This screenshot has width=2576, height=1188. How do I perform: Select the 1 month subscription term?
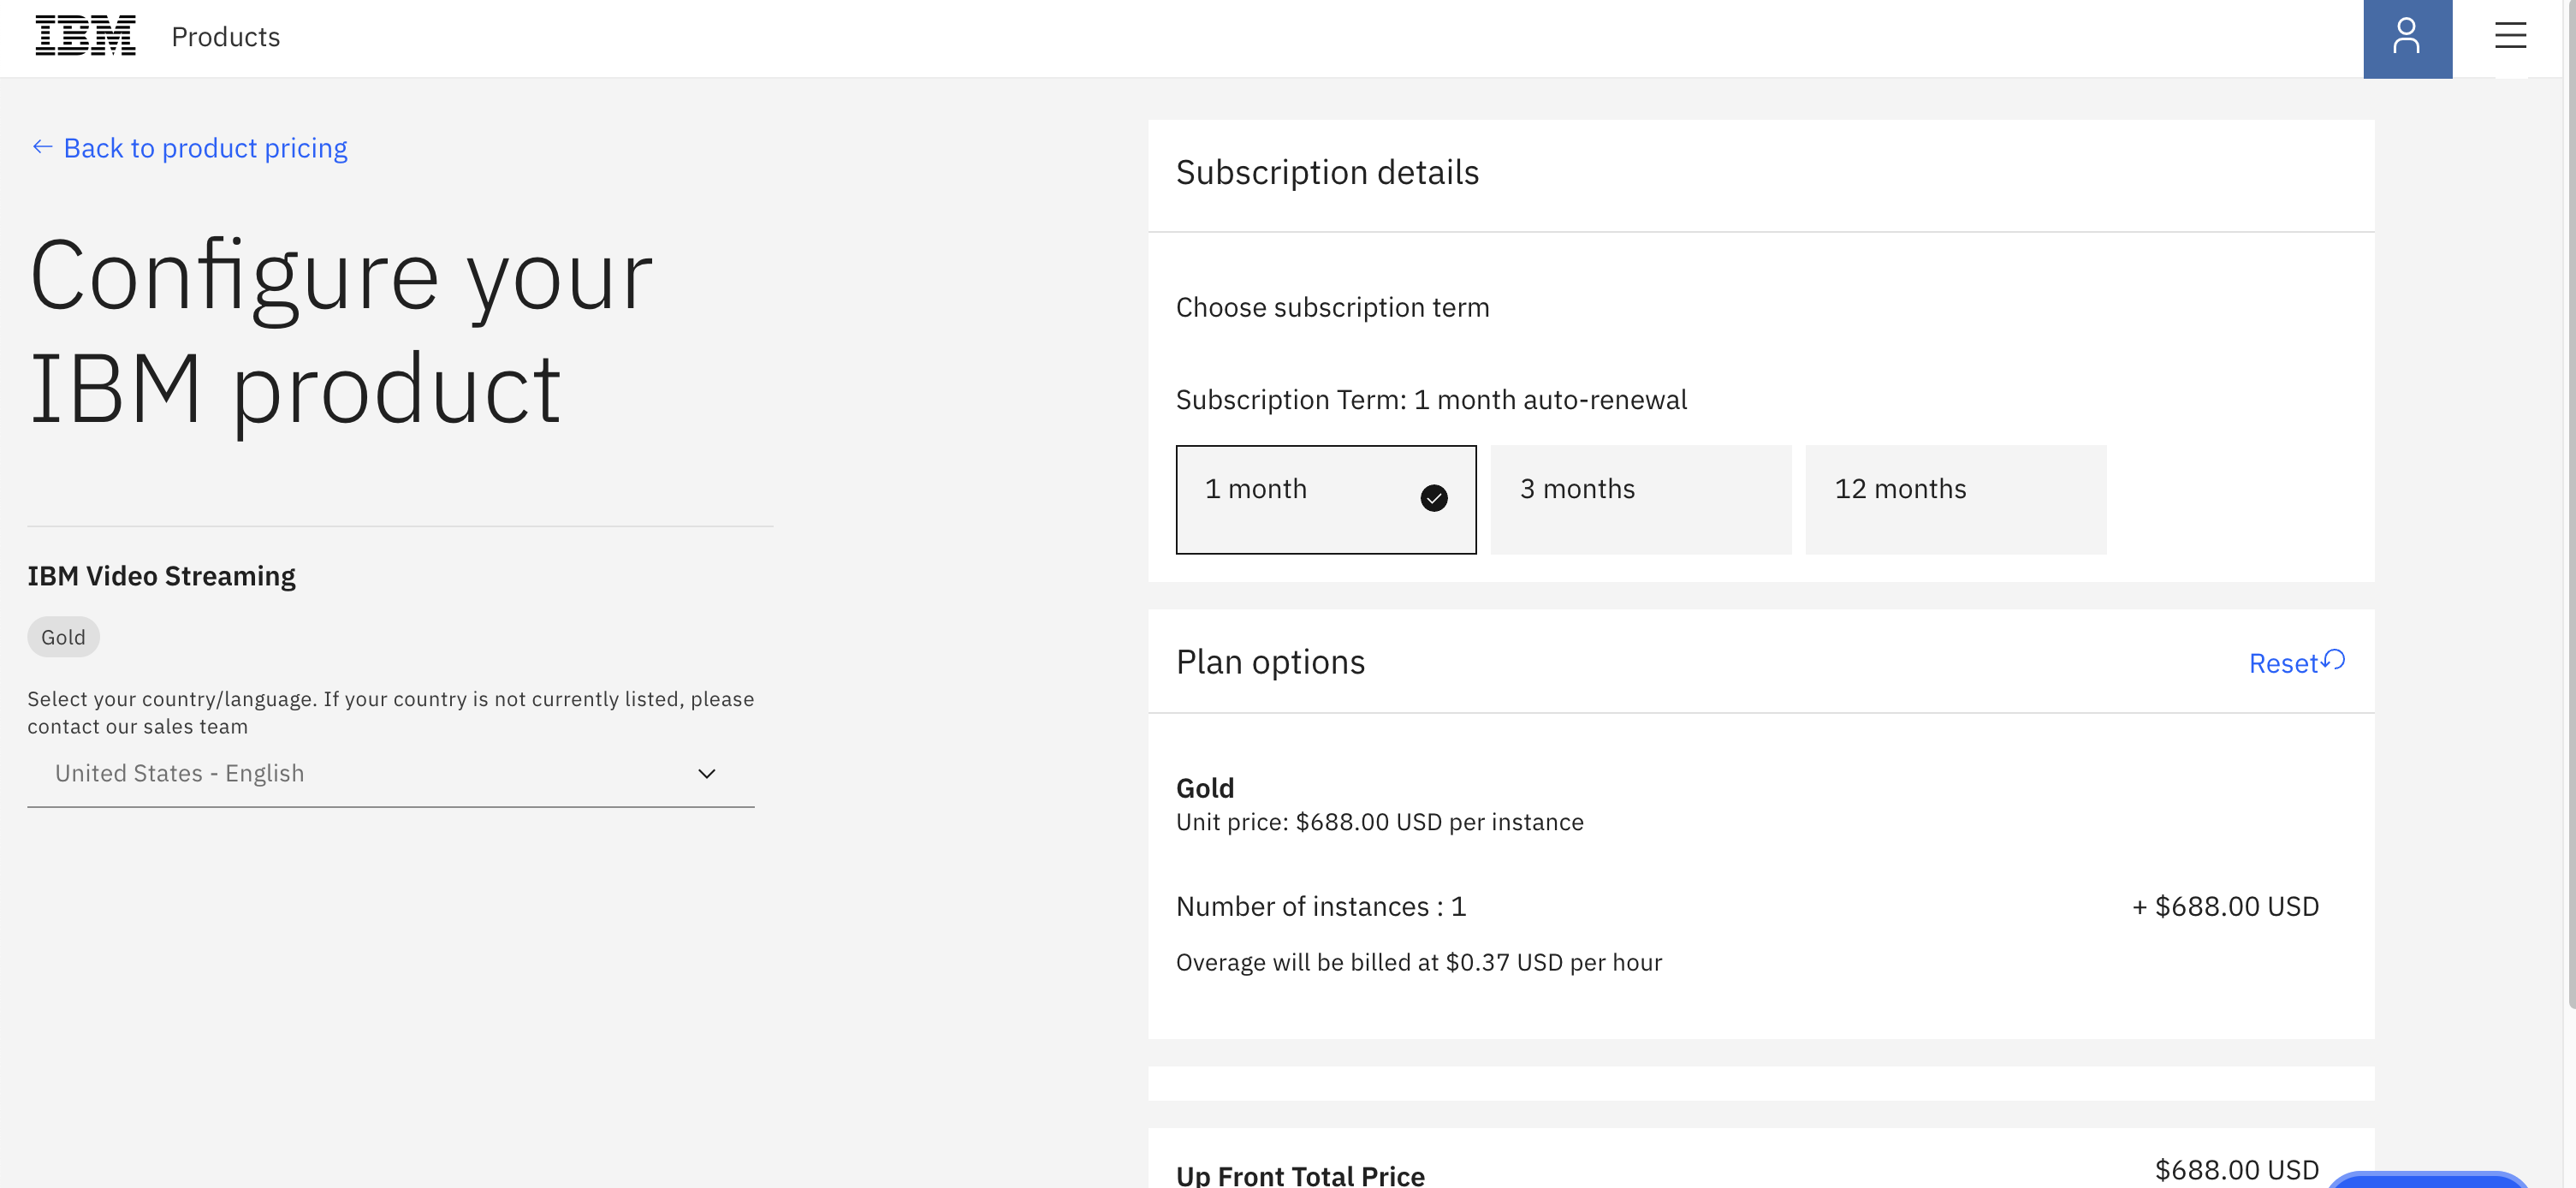1325,499
